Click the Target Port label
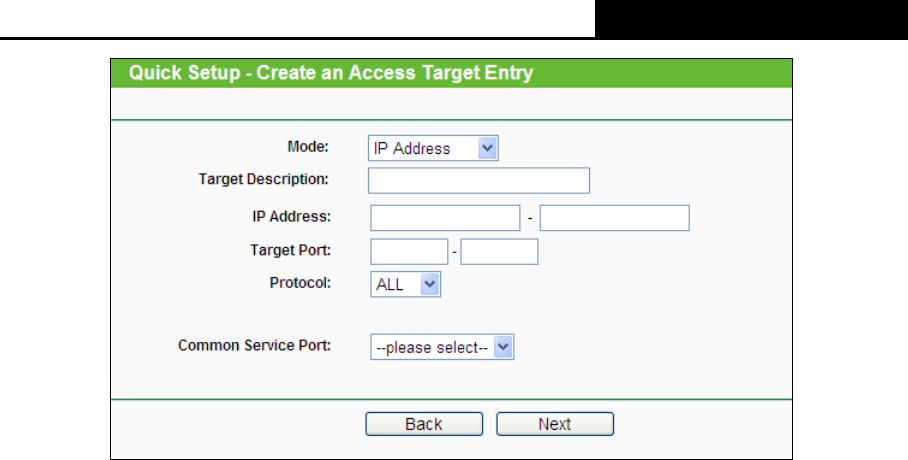The image size is (908, 460). pos(290,249)
